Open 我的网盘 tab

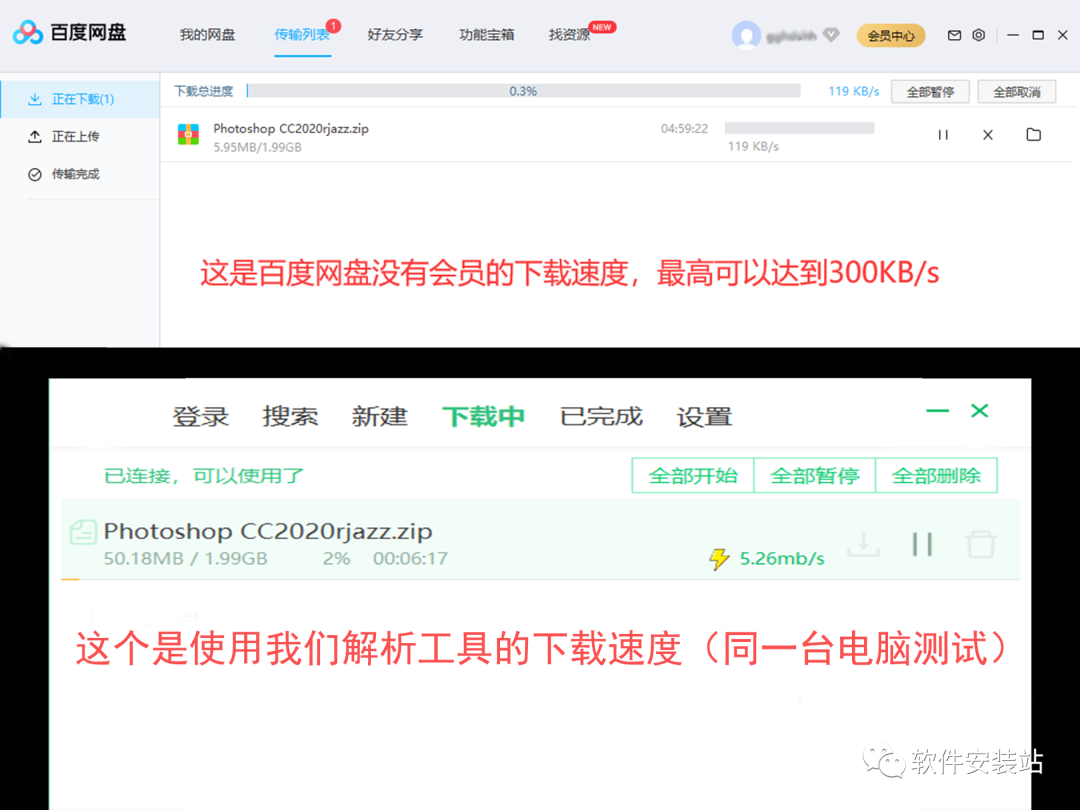[207, 34]
